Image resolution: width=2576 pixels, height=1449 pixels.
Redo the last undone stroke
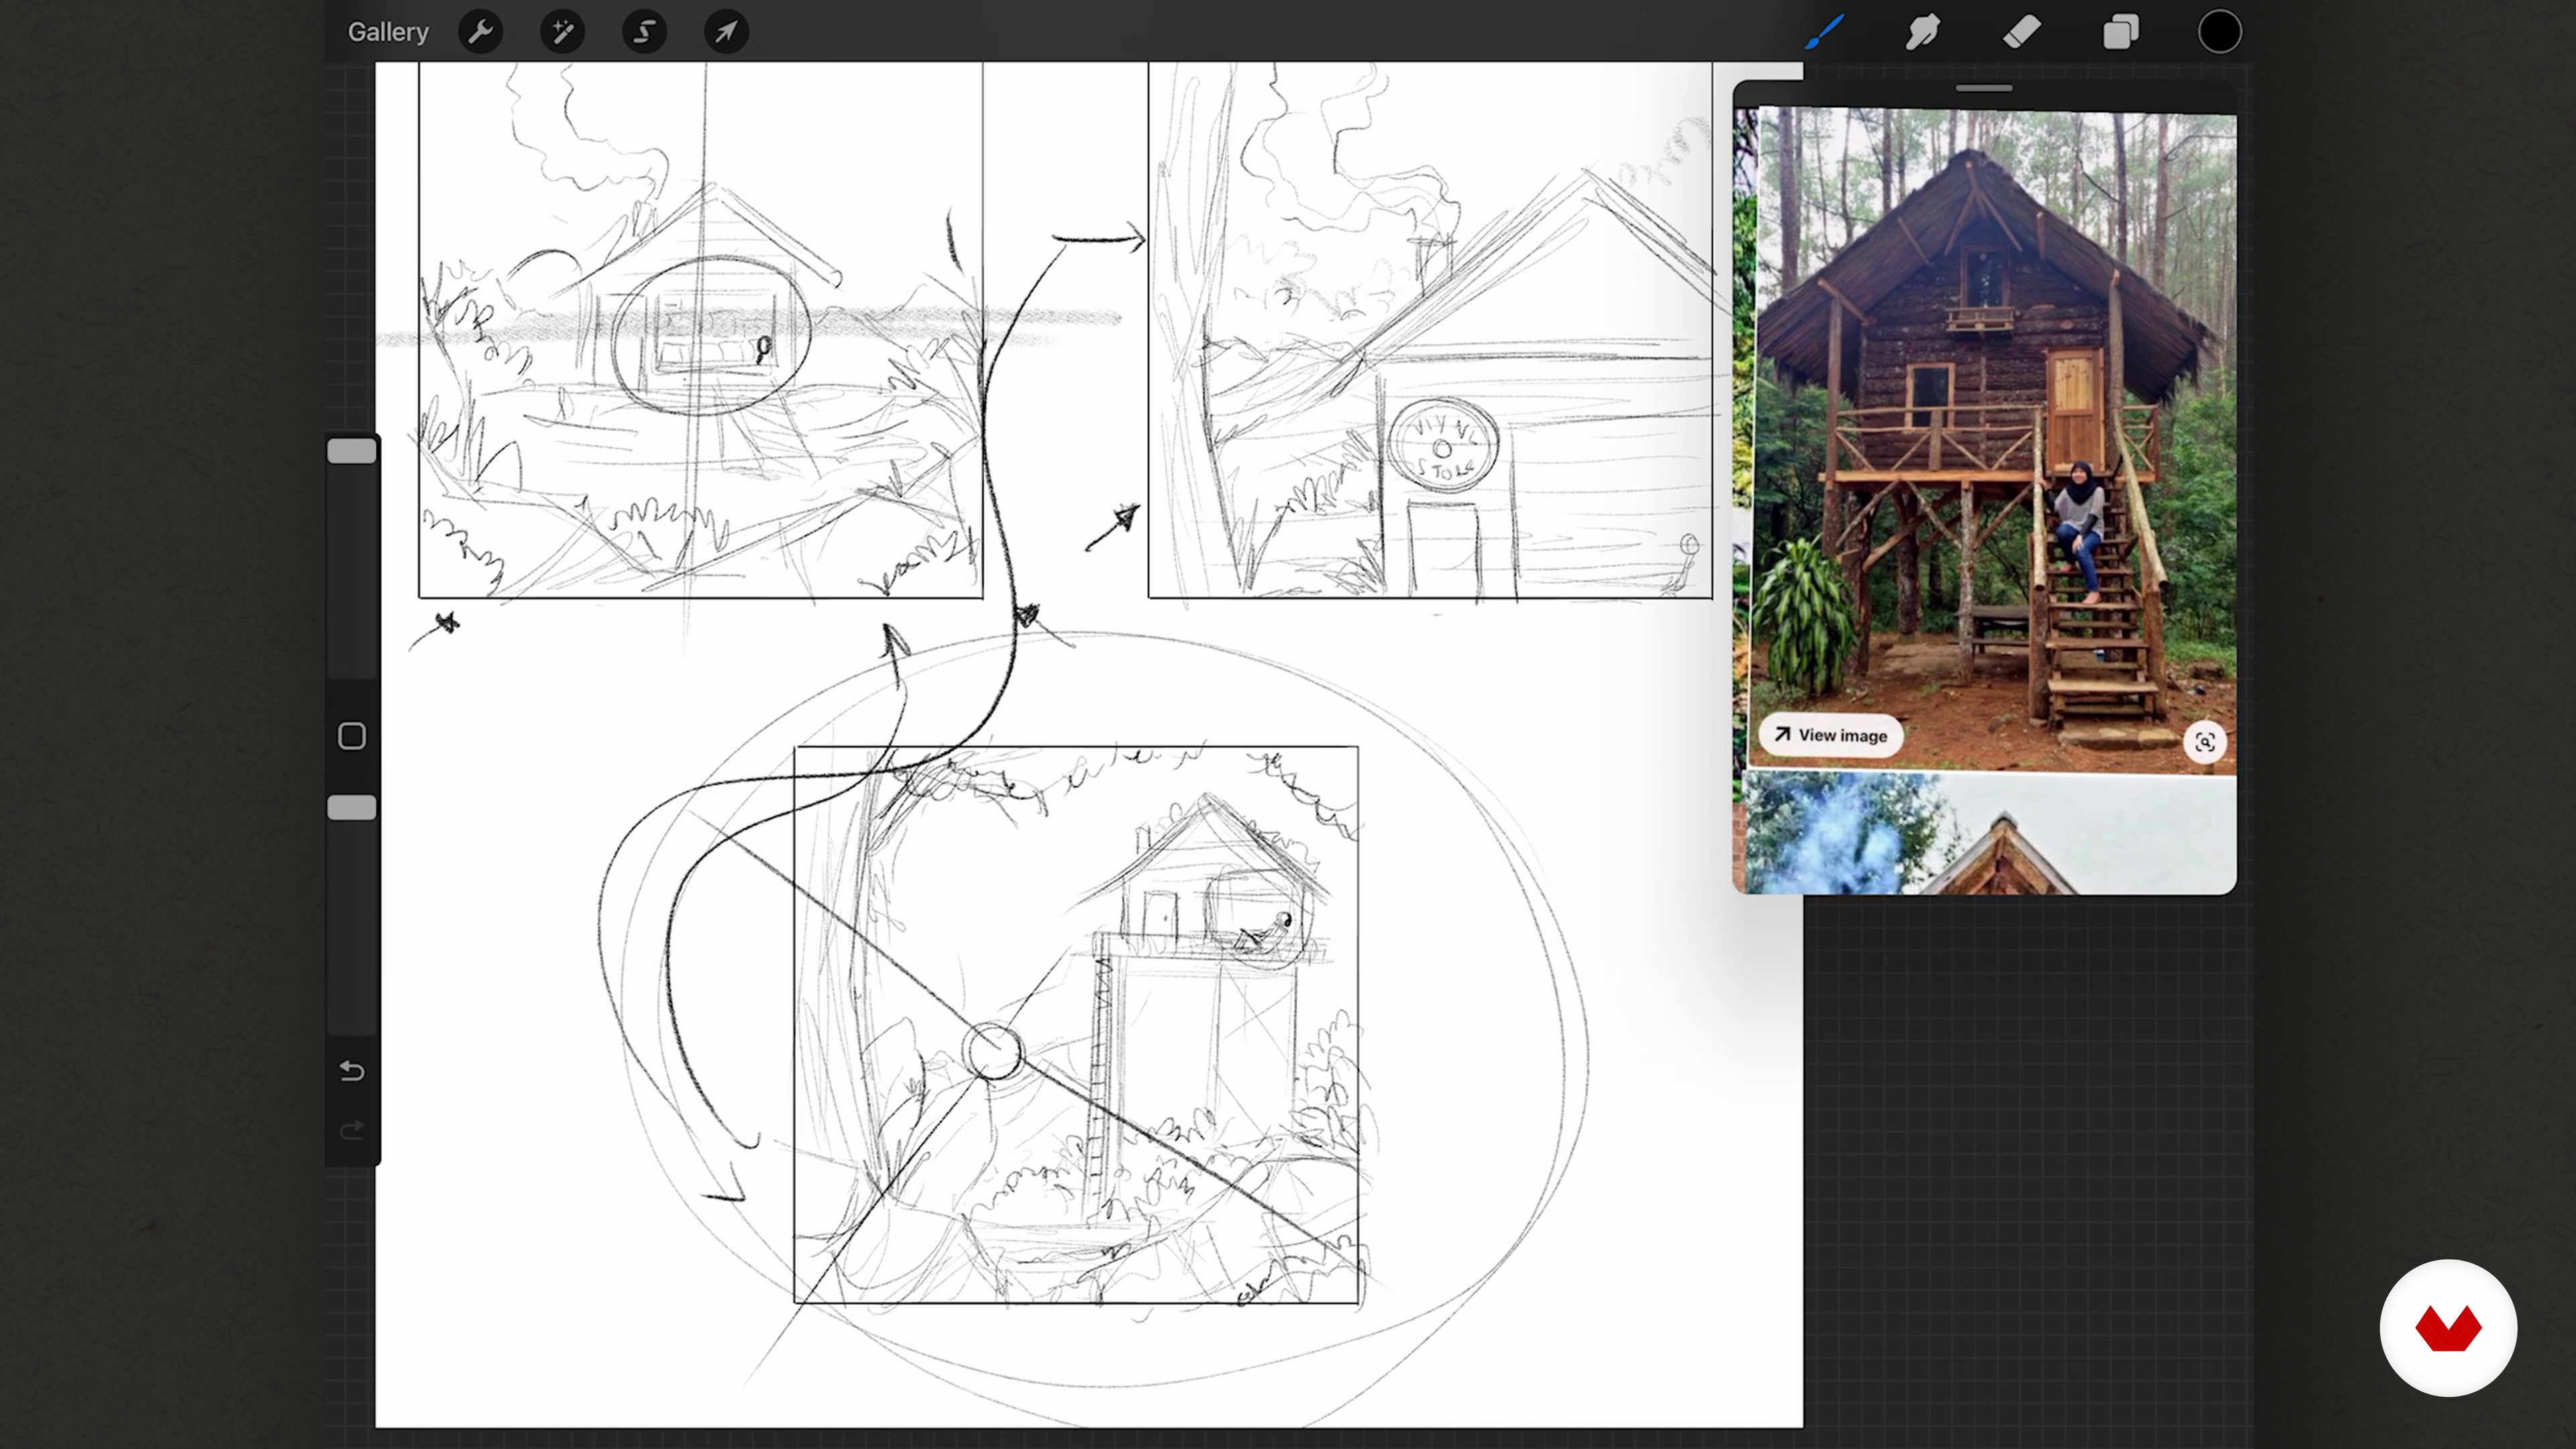[352, 1131]
